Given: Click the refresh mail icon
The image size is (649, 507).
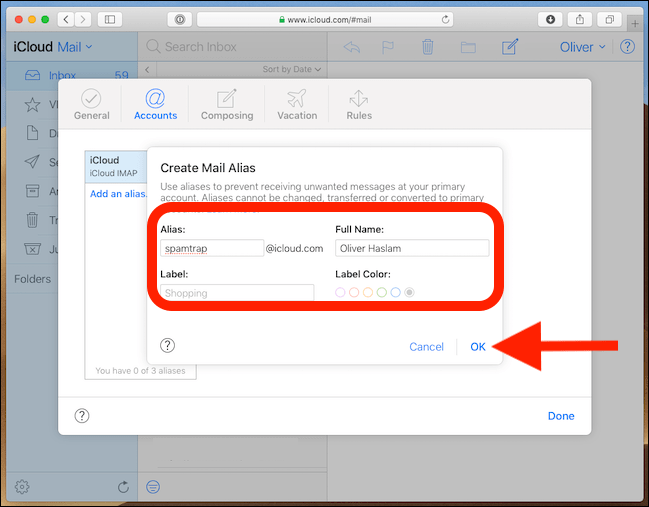Looking at the screenshot, I should pyautogui.click(x=123, y=487).
